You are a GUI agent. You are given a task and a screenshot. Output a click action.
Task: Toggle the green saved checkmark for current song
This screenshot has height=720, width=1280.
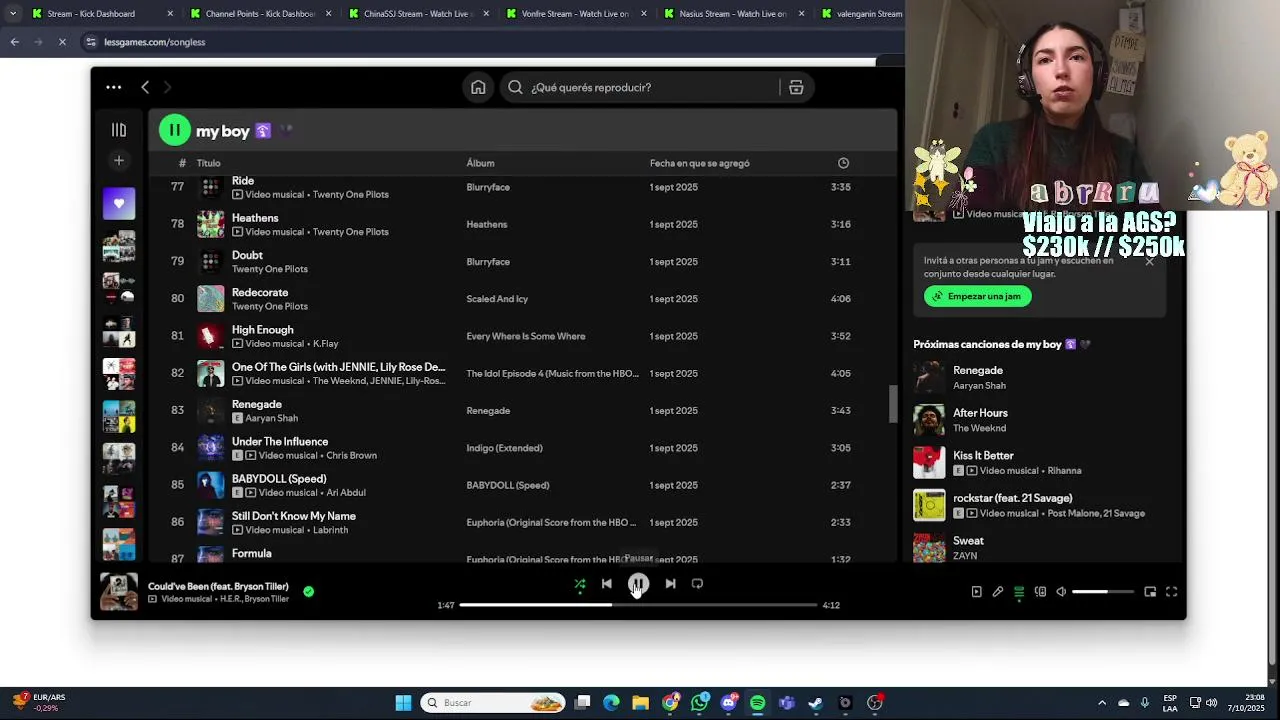(308, 591)
